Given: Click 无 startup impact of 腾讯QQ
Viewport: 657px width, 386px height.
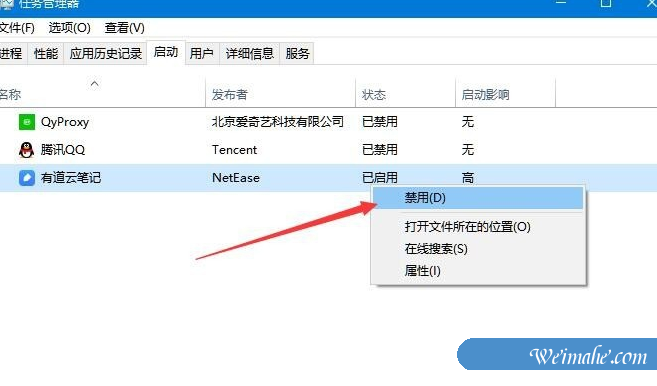Looking at the screenshot, I should 468,150.
